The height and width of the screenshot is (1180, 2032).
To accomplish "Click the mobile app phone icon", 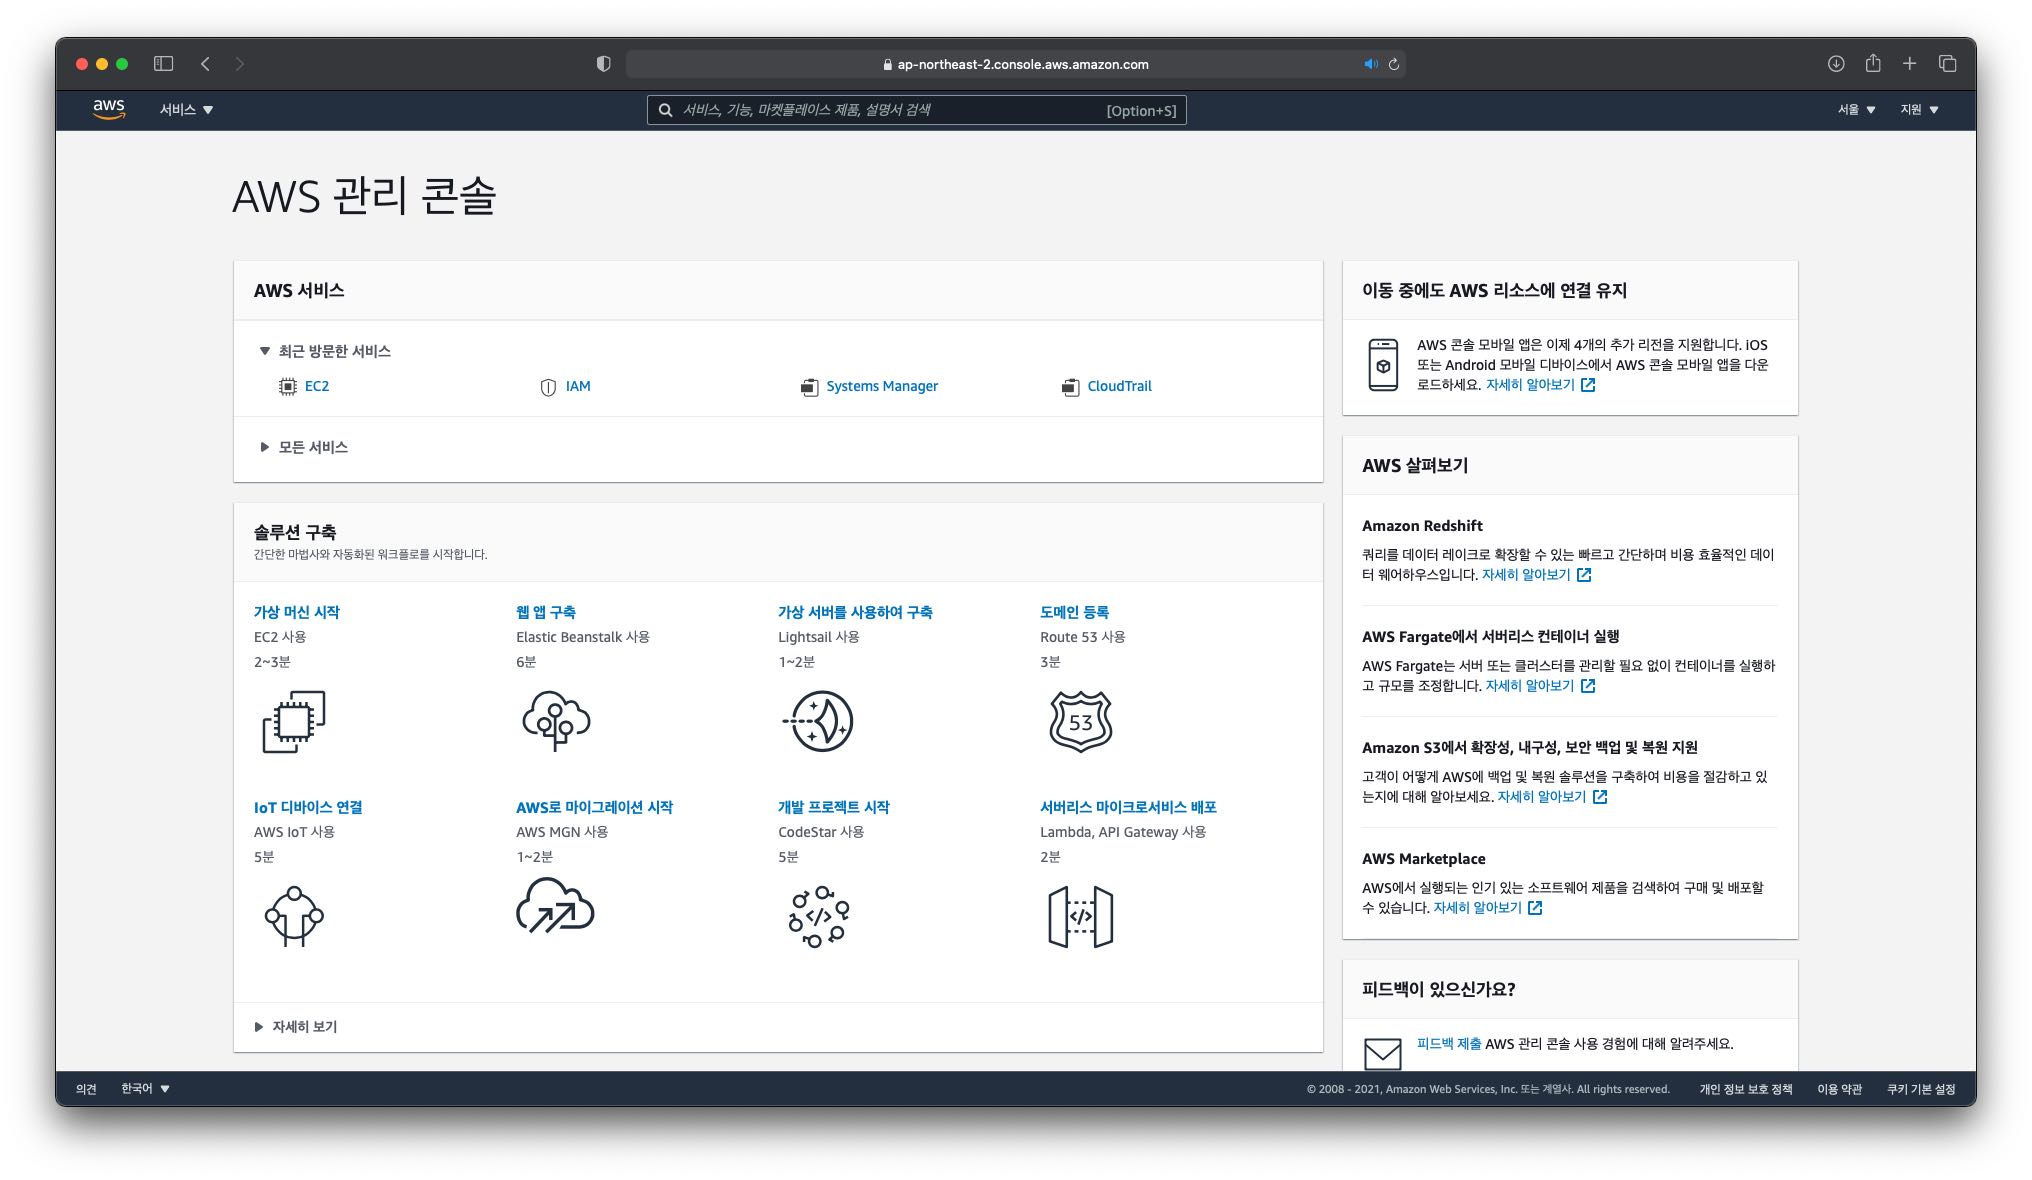I will [x=1383, y=365].
